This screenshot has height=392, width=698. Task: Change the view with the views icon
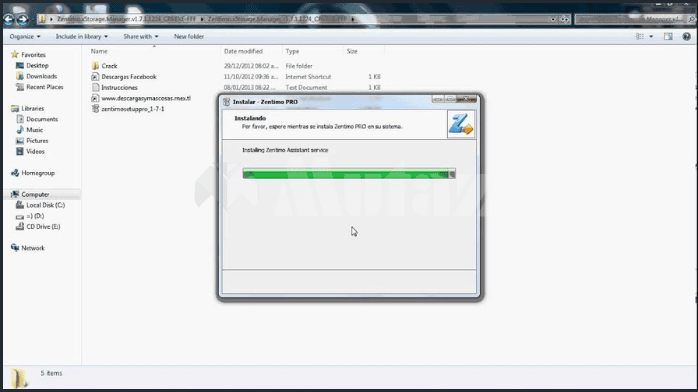(640, 36)
